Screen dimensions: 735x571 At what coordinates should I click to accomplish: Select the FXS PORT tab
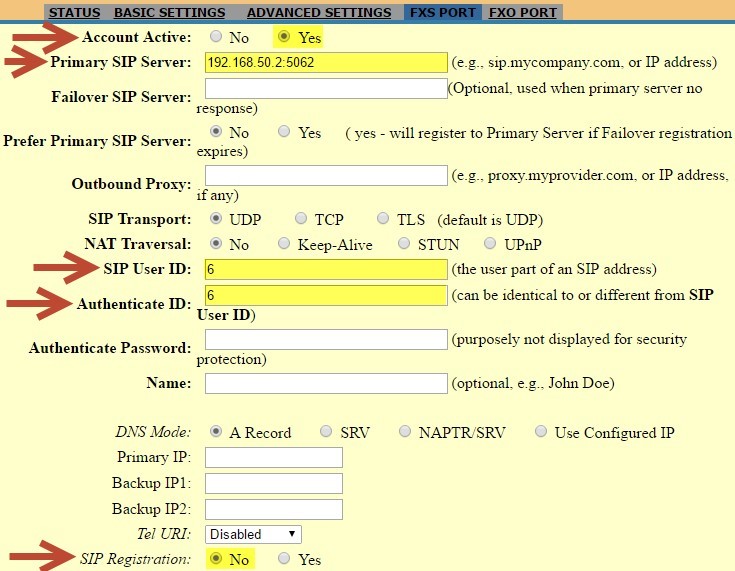[442, 12]
